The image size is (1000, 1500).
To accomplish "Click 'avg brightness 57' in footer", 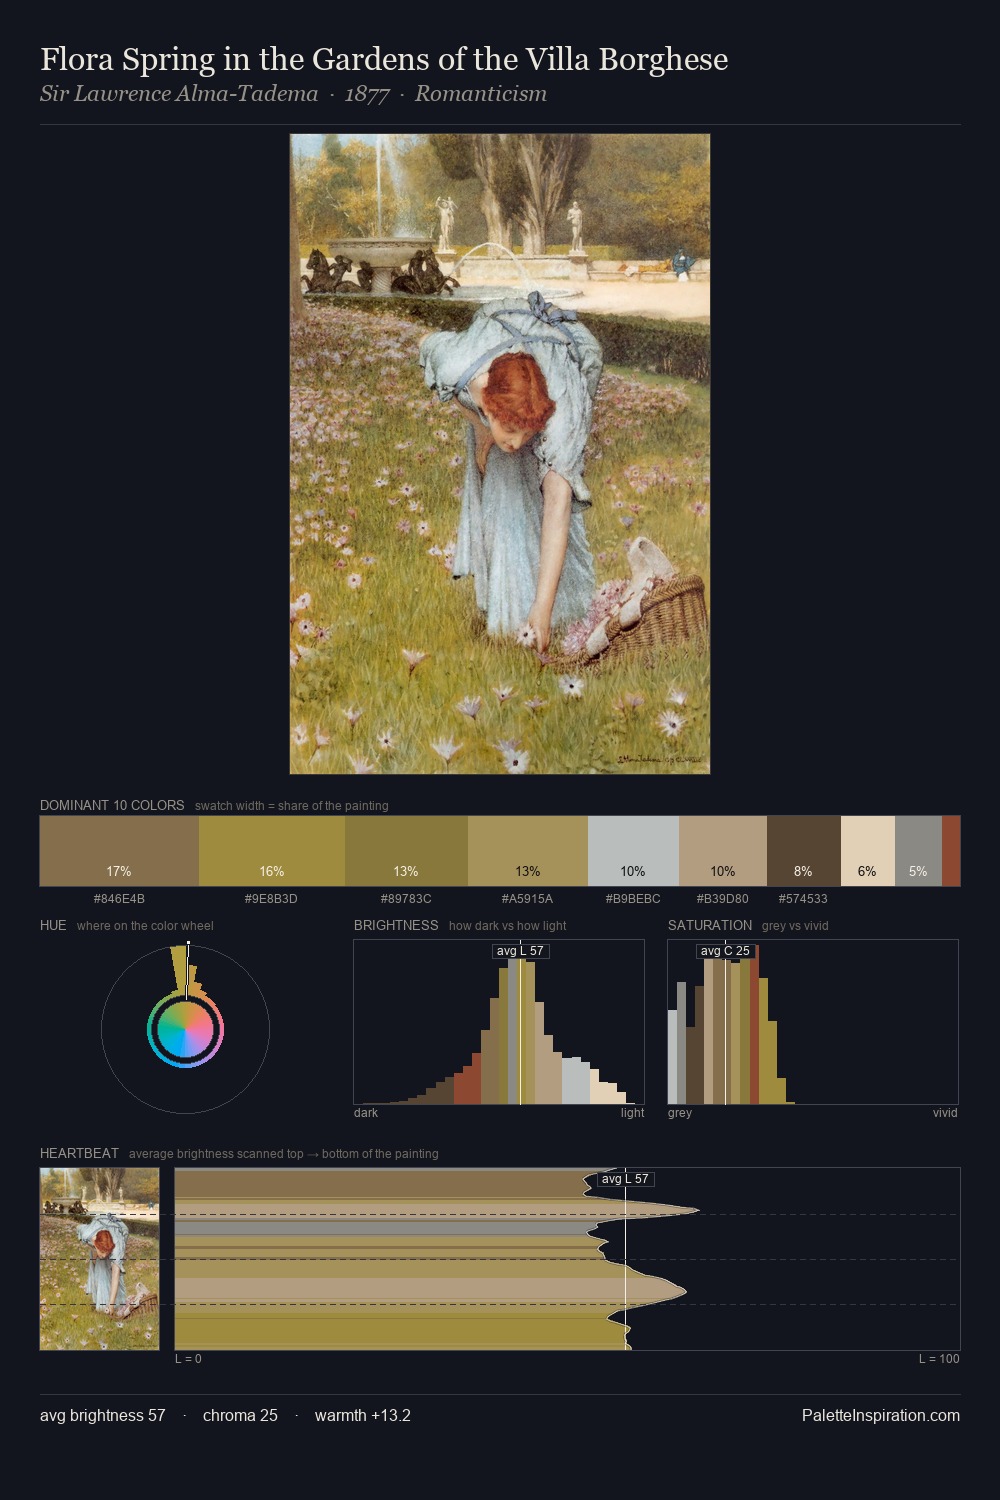I will point(103,1415).
